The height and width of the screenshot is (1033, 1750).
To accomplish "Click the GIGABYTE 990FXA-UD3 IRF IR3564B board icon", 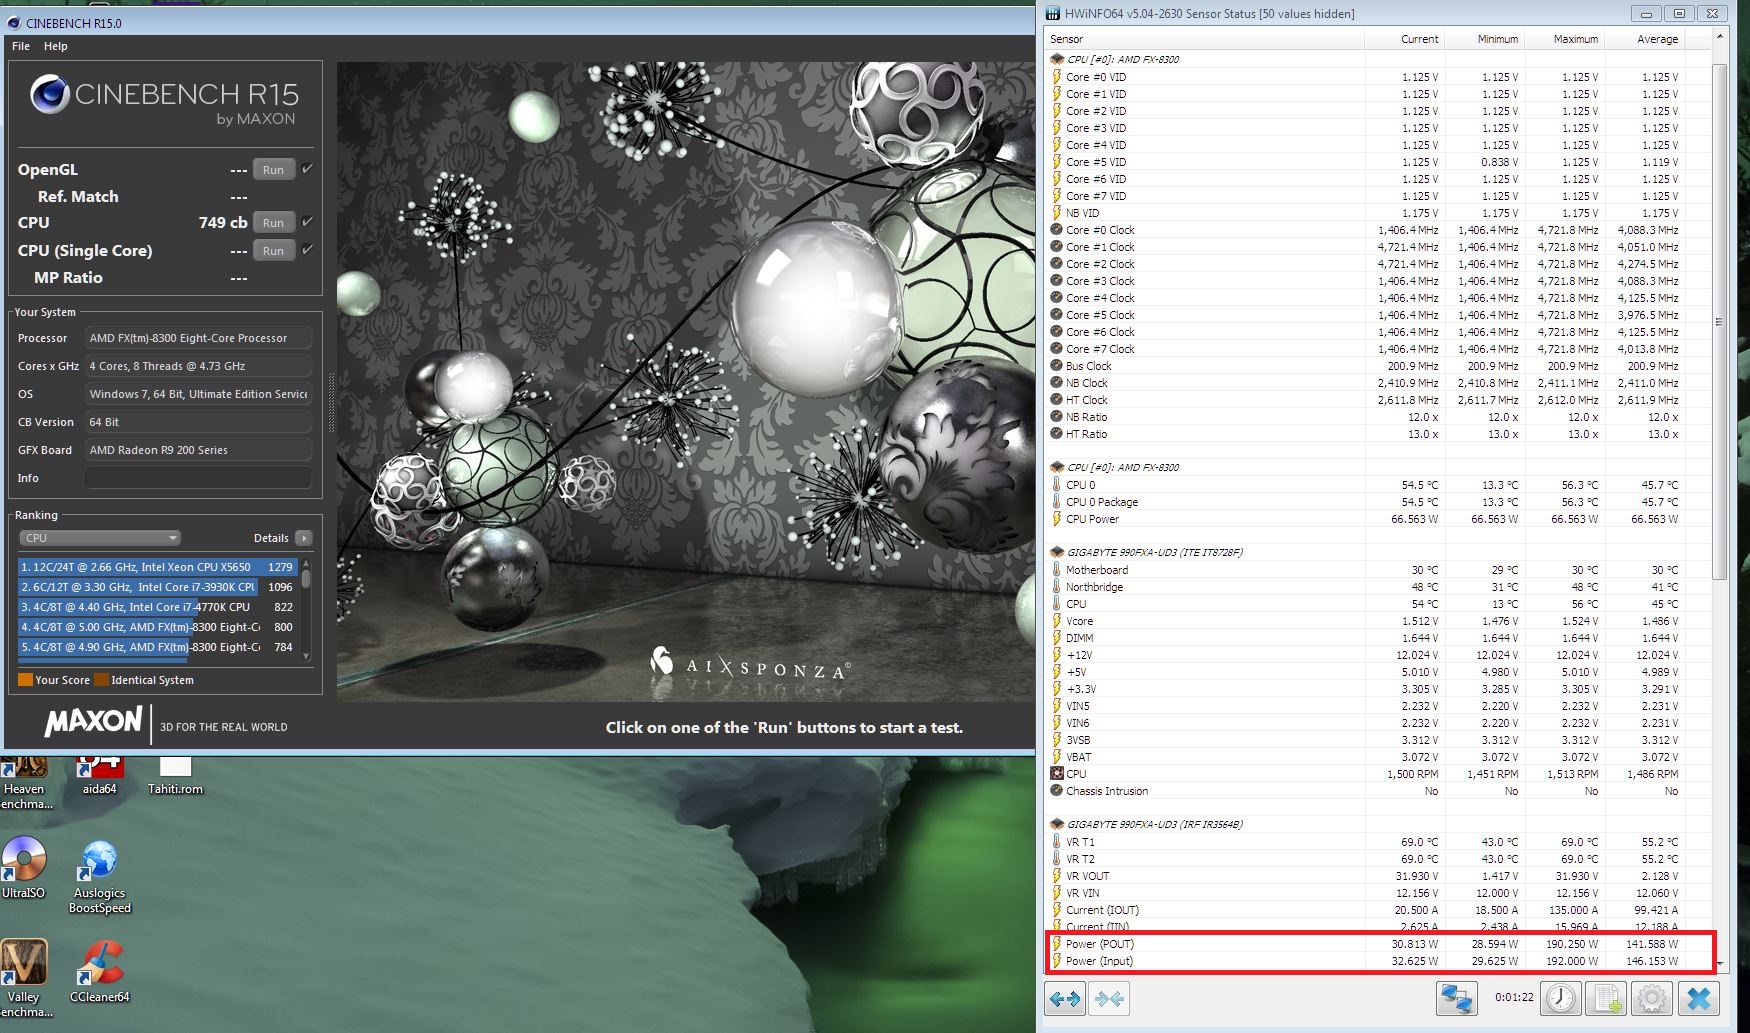I will point(1056,824).
